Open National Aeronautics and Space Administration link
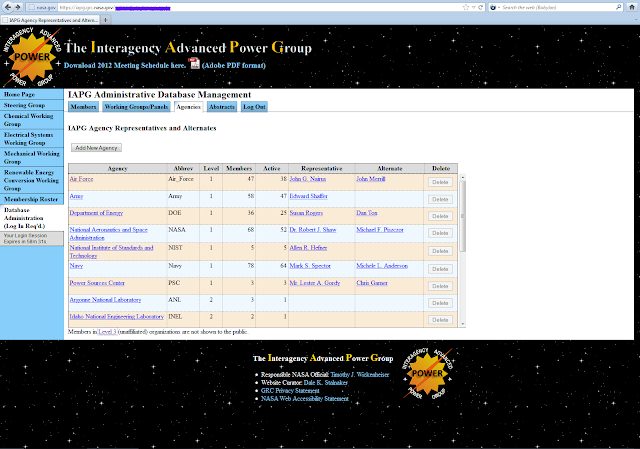Screen dimensions: 640x449 coord(109,233)
